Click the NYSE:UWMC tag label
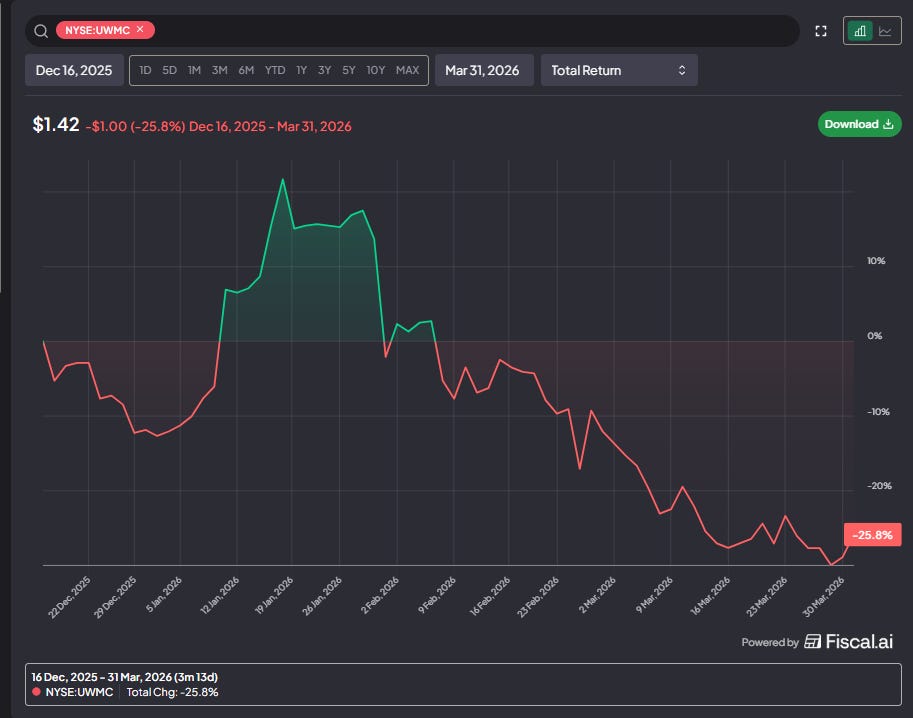 coord(97,30)
